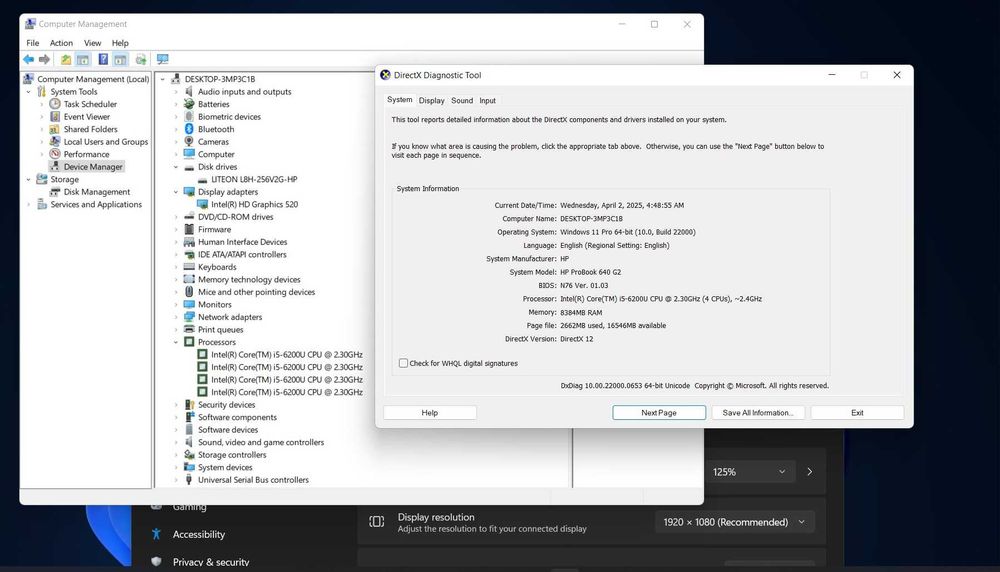The height and width of the screenshot is (572, 1000).
Task: Click the Network adapters category icon
Action: pos(189,317)
